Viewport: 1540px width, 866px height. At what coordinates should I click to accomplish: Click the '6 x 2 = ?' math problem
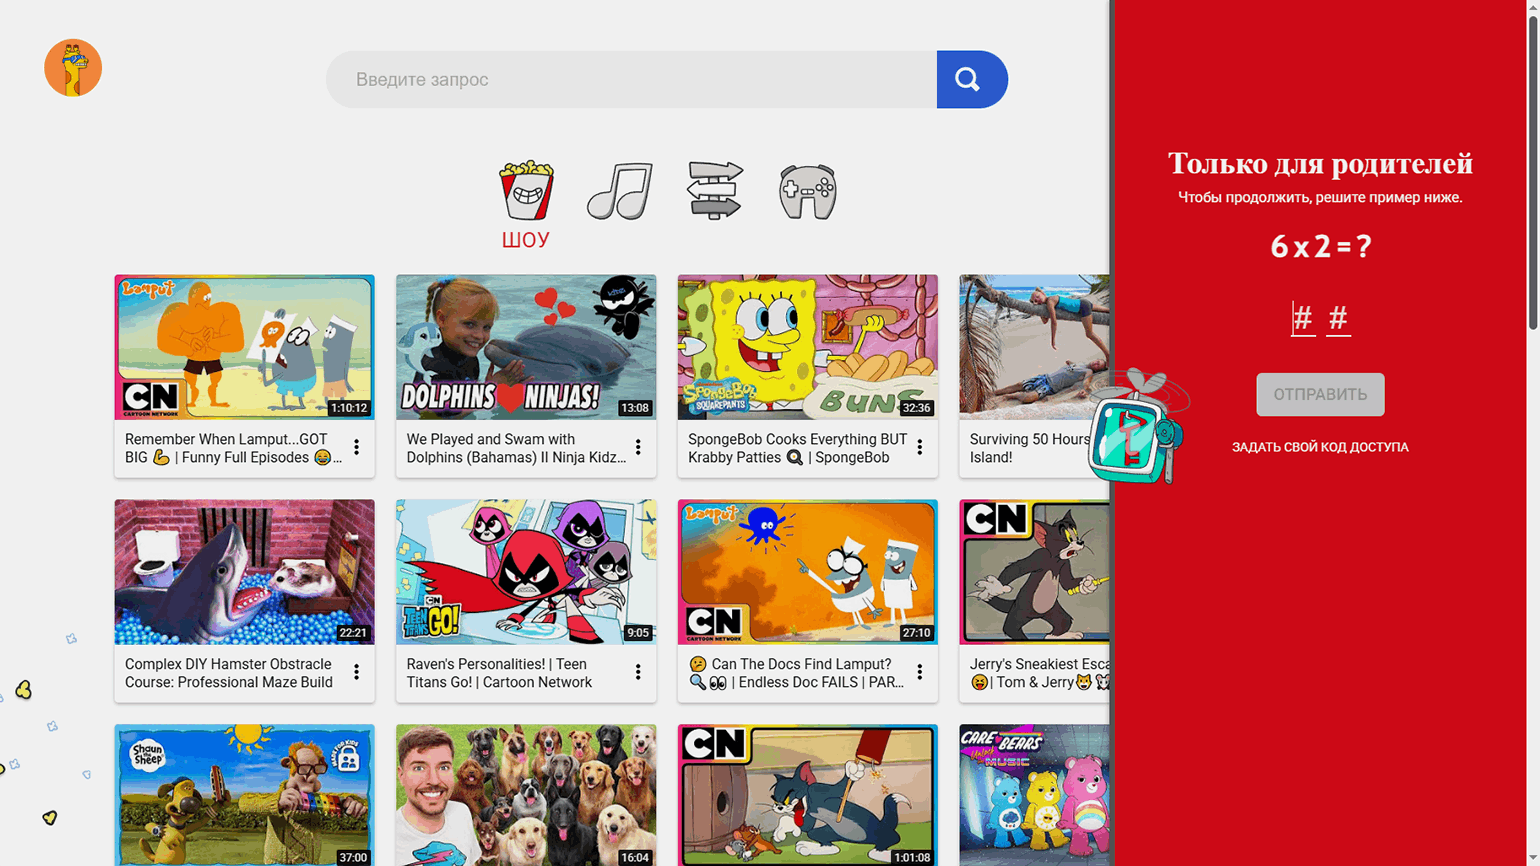(1320, 246)
